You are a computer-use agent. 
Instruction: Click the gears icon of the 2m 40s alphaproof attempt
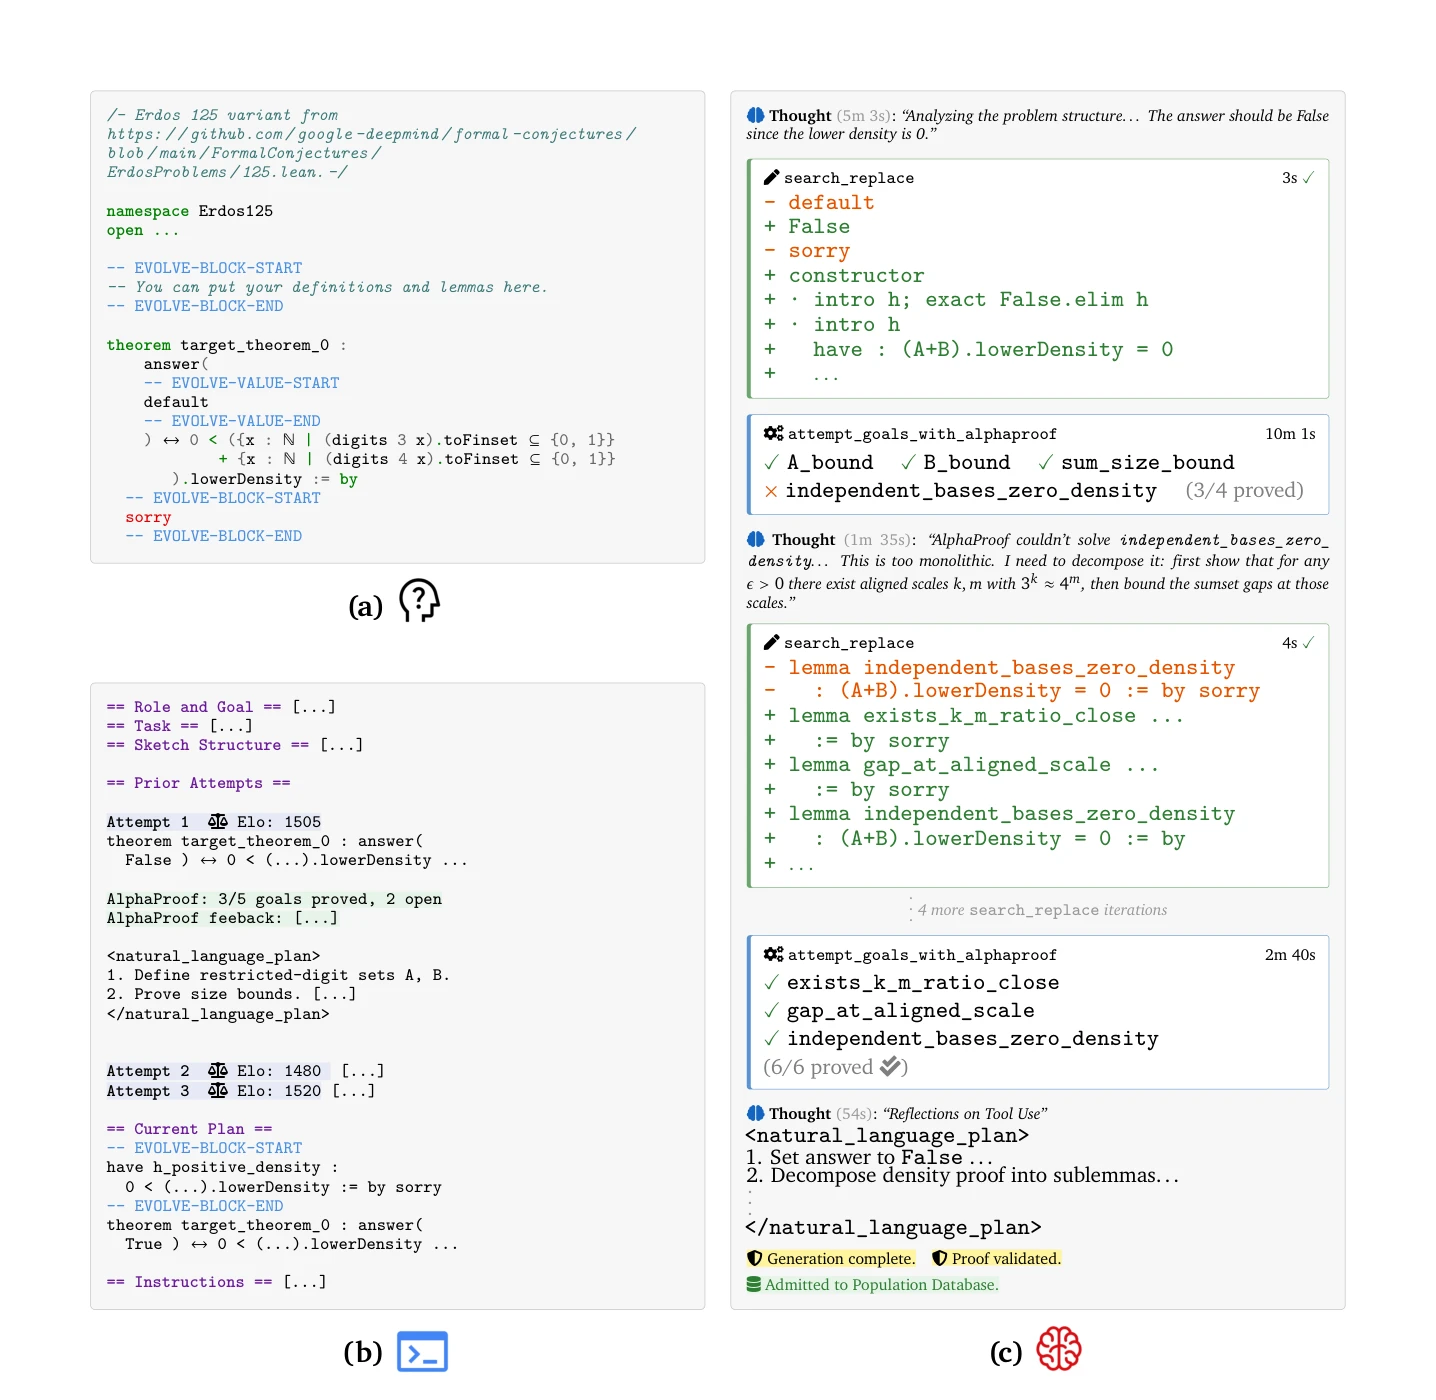pos(773,954)
